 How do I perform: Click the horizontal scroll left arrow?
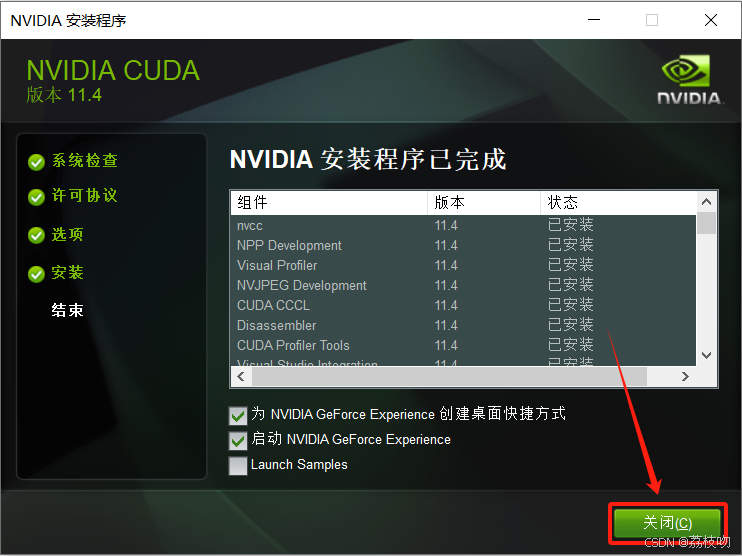coord(241,377)
